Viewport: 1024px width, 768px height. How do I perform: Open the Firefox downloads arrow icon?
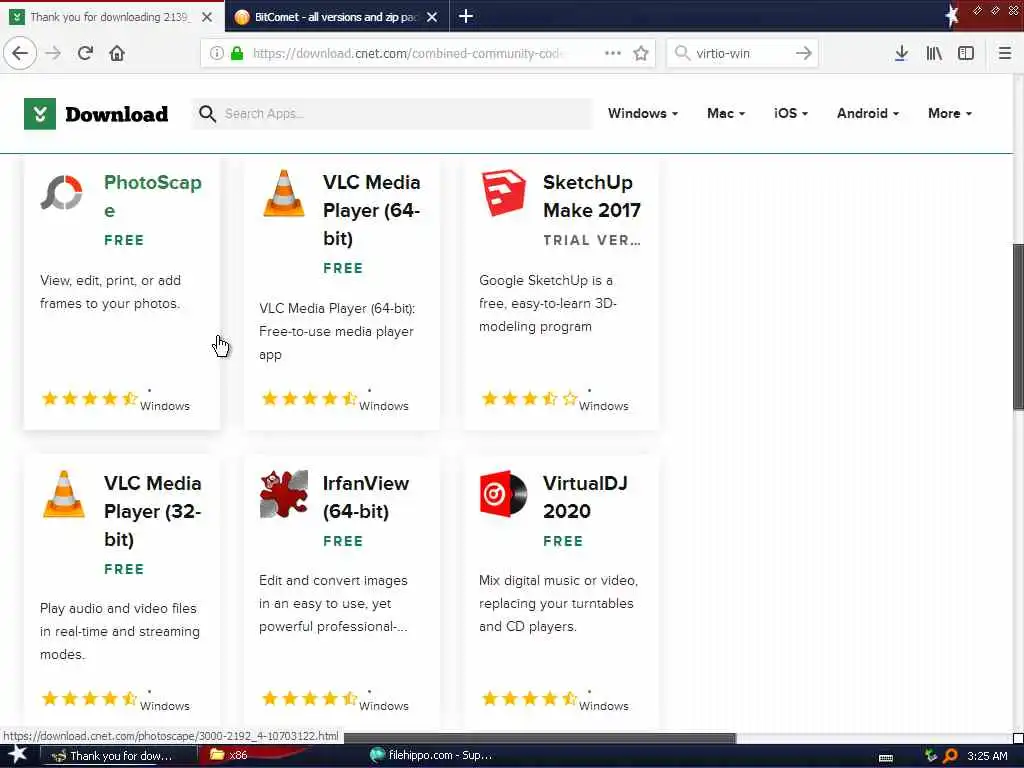pyautogui.click(x=901, y=53)
